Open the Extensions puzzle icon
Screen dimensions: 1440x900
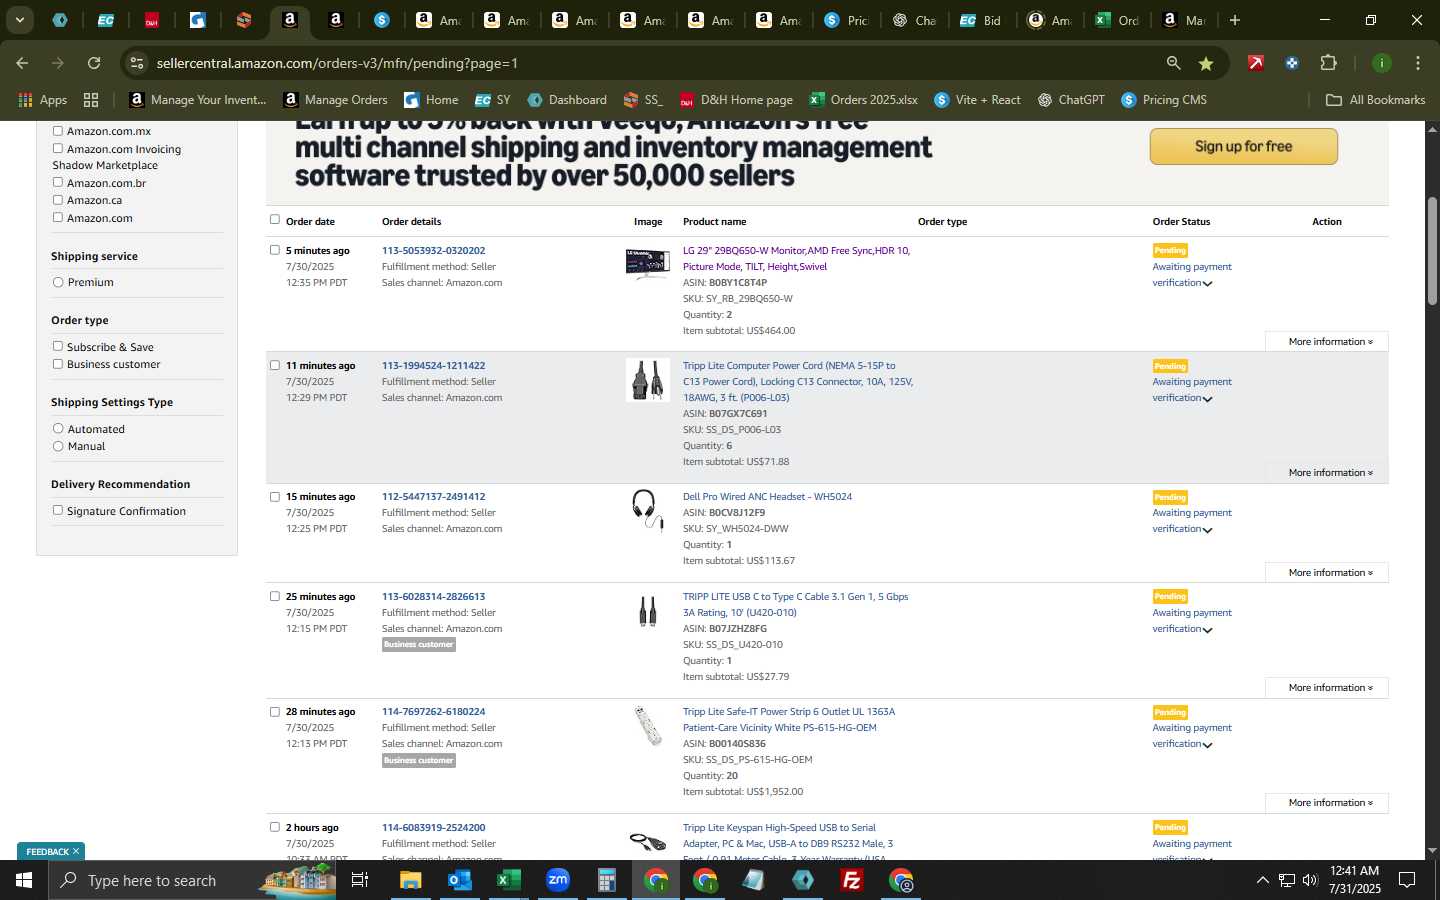[x=1328, y=63]
